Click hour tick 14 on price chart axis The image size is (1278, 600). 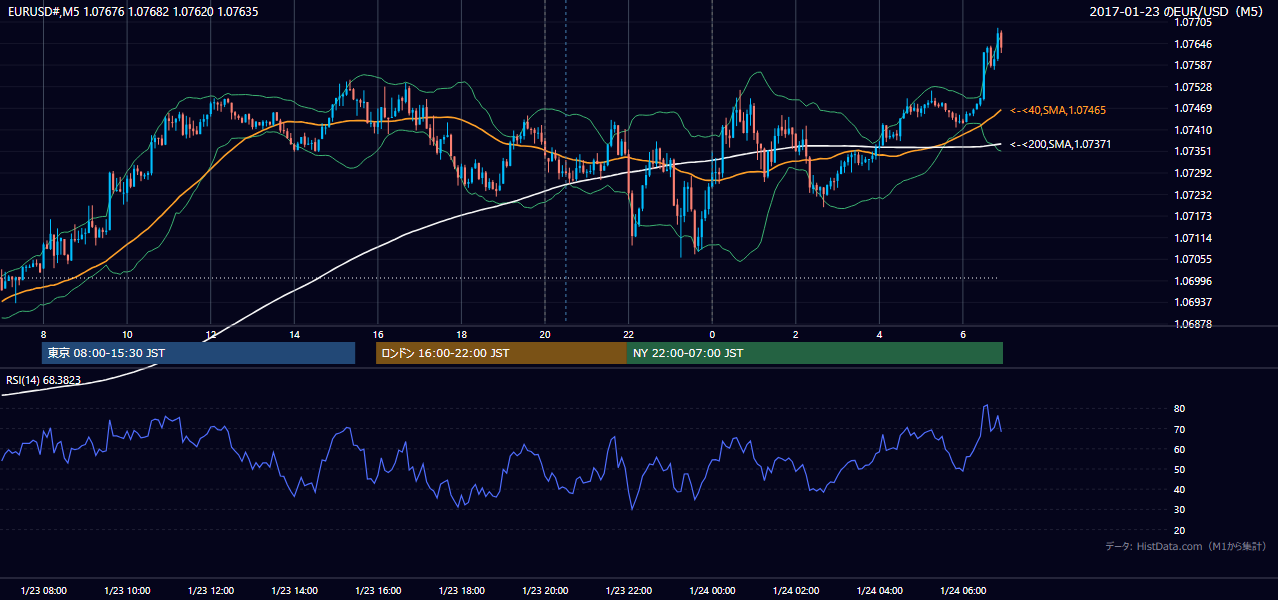click(294, 334)
